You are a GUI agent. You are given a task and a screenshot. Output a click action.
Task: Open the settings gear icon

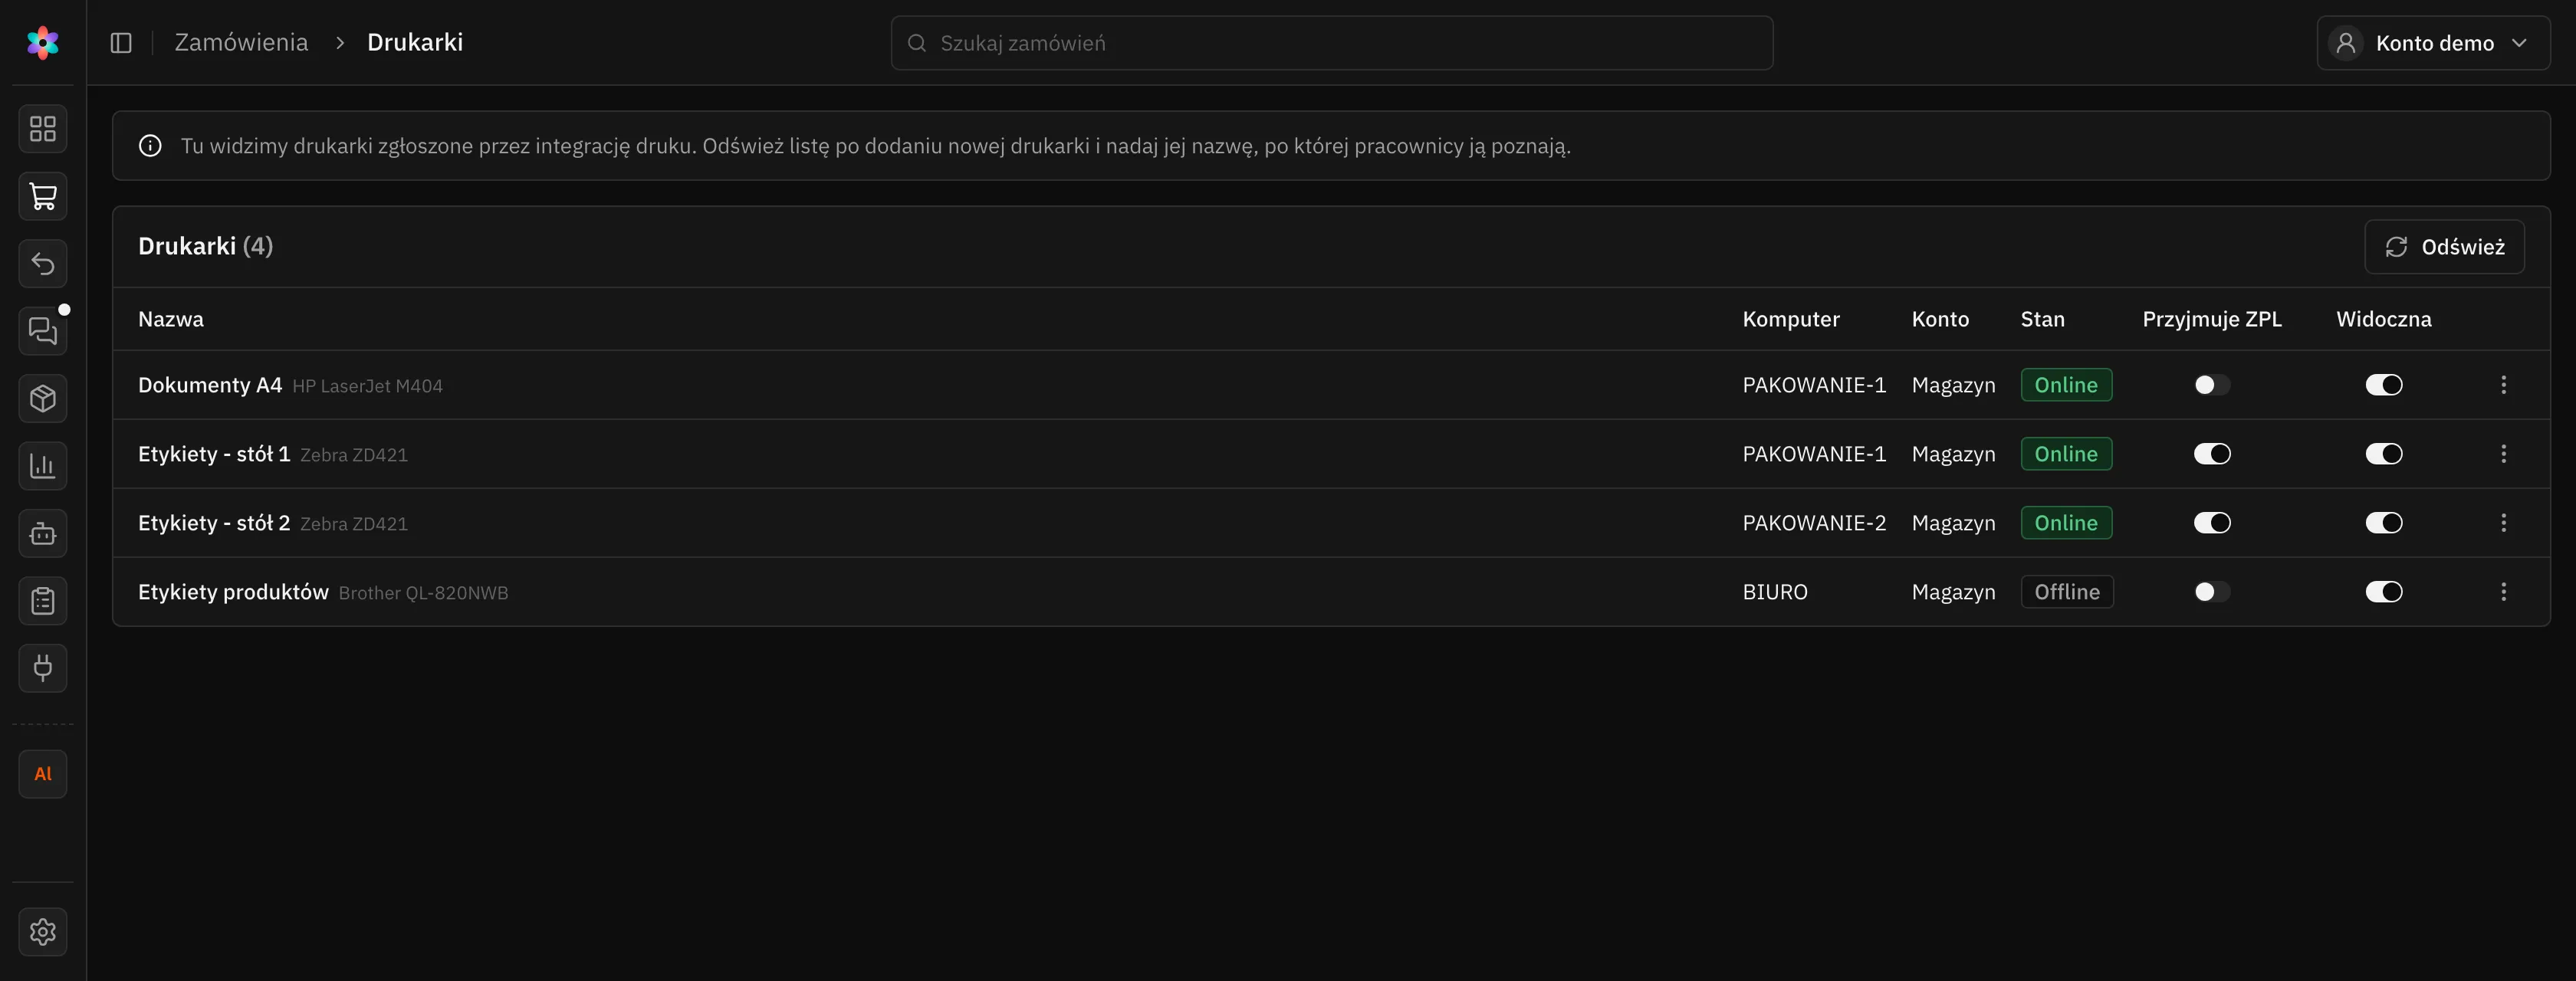click(43, 932)
